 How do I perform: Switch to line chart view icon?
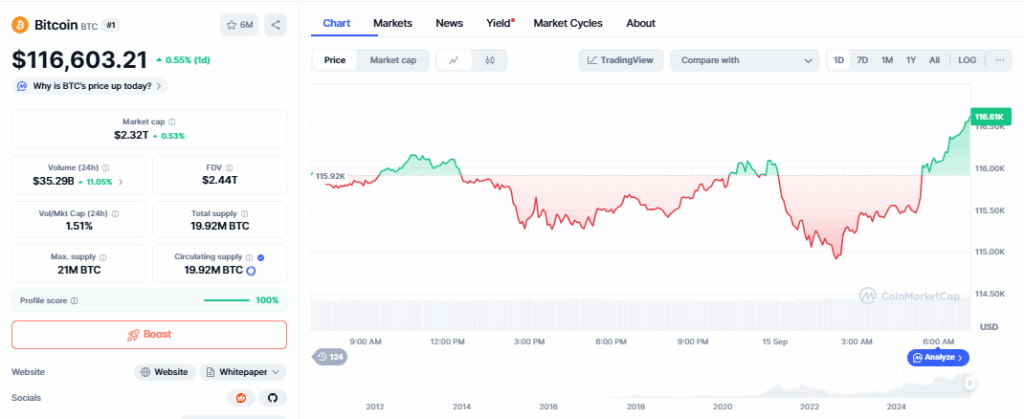click(x=454, y=60)
